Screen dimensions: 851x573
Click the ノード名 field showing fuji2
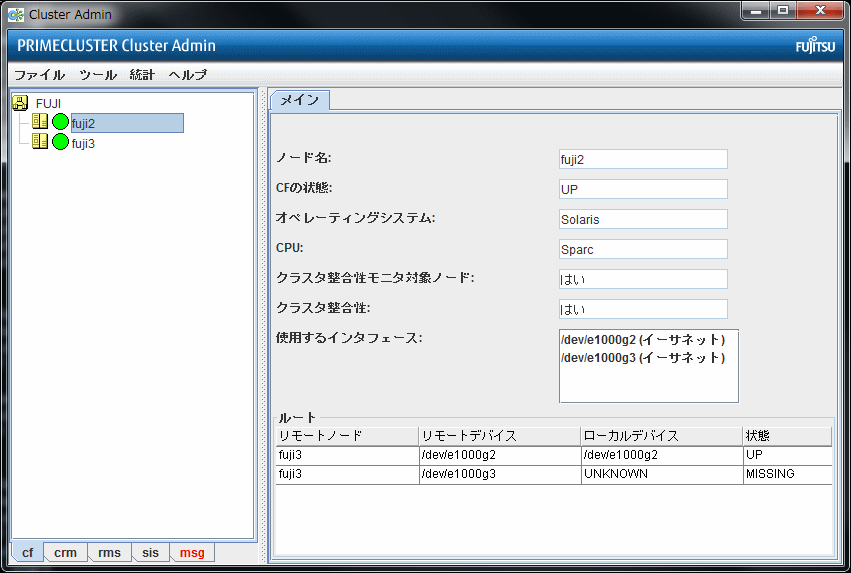click(x=643, y=159)
